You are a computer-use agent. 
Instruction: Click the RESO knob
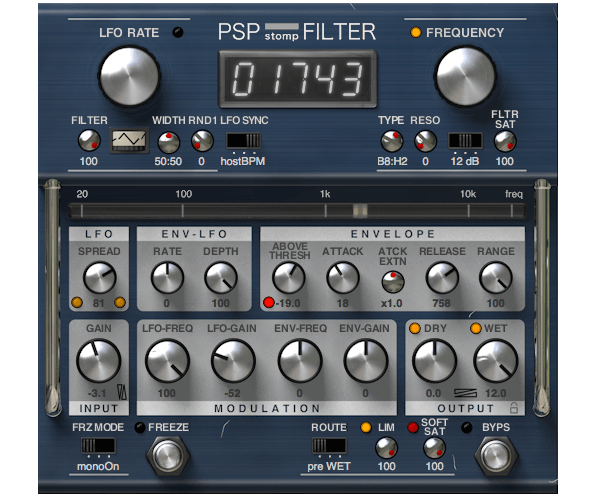[x=425, y=141]
